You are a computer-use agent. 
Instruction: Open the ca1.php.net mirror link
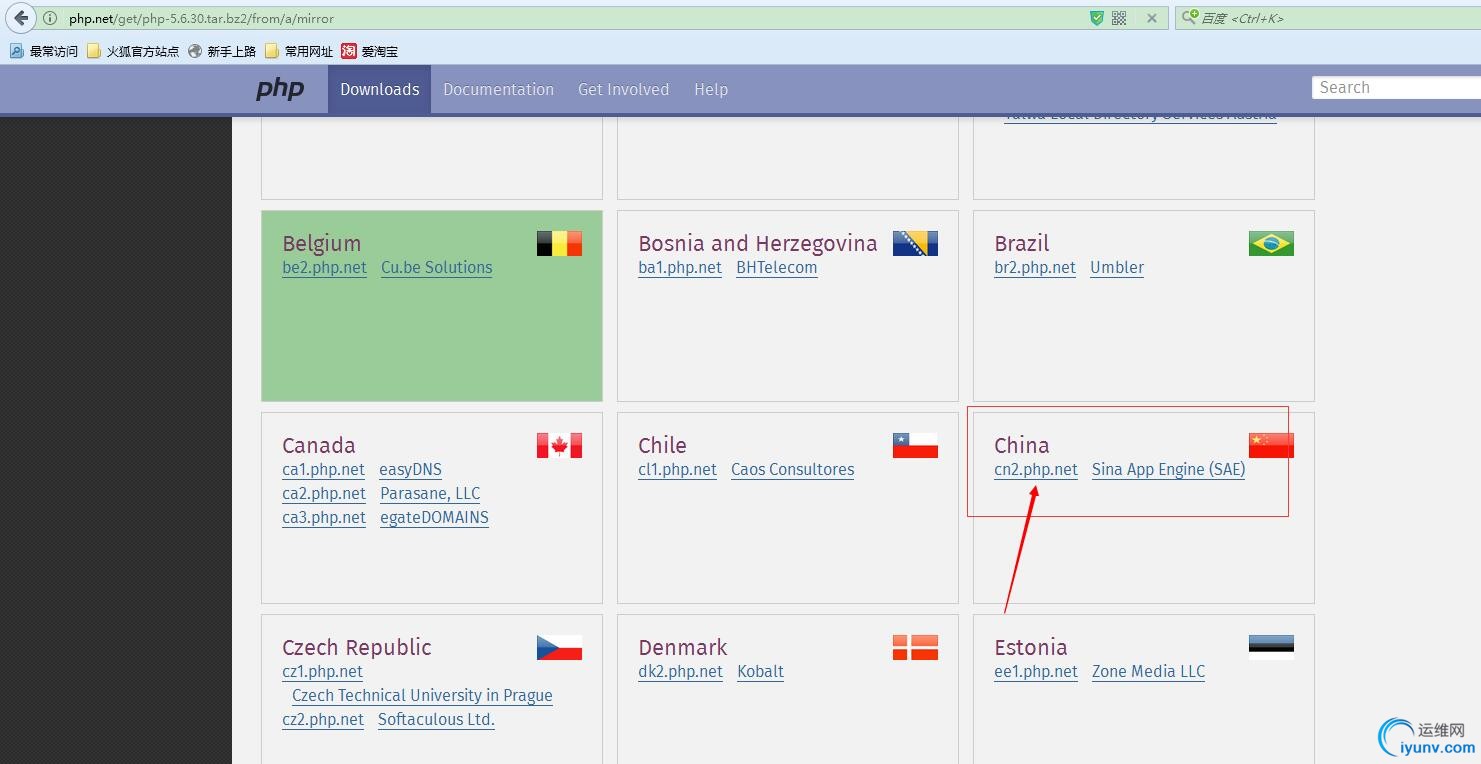coord(323,470)
